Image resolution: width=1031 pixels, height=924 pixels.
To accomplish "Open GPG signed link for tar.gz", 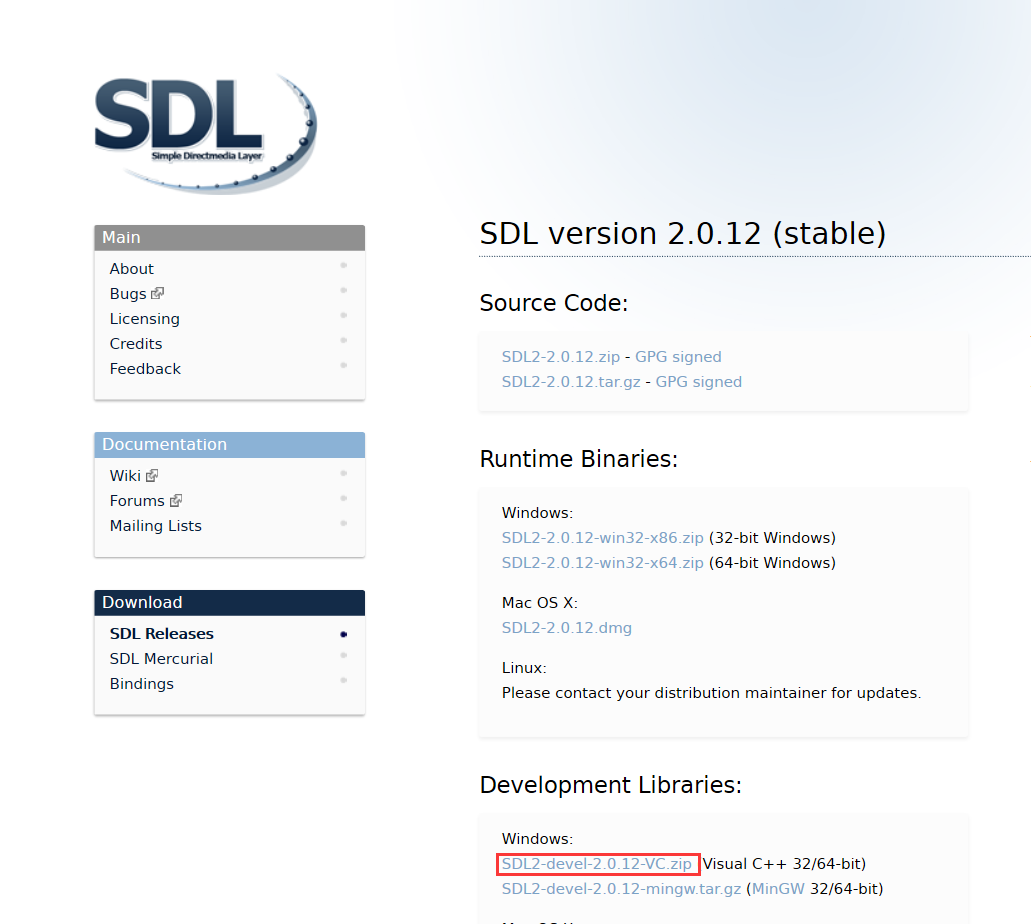I will click(698, 381).
